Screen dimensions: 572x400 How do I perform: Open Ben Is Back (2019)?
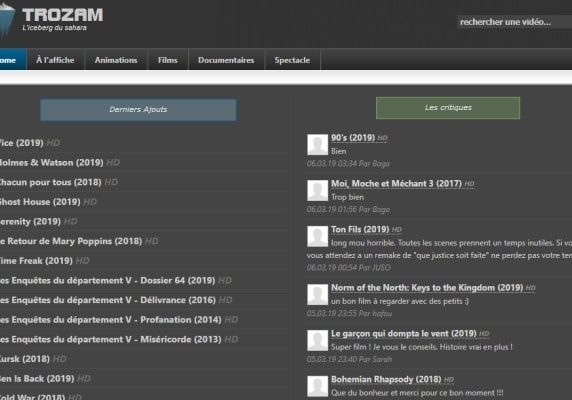(37, 379)
